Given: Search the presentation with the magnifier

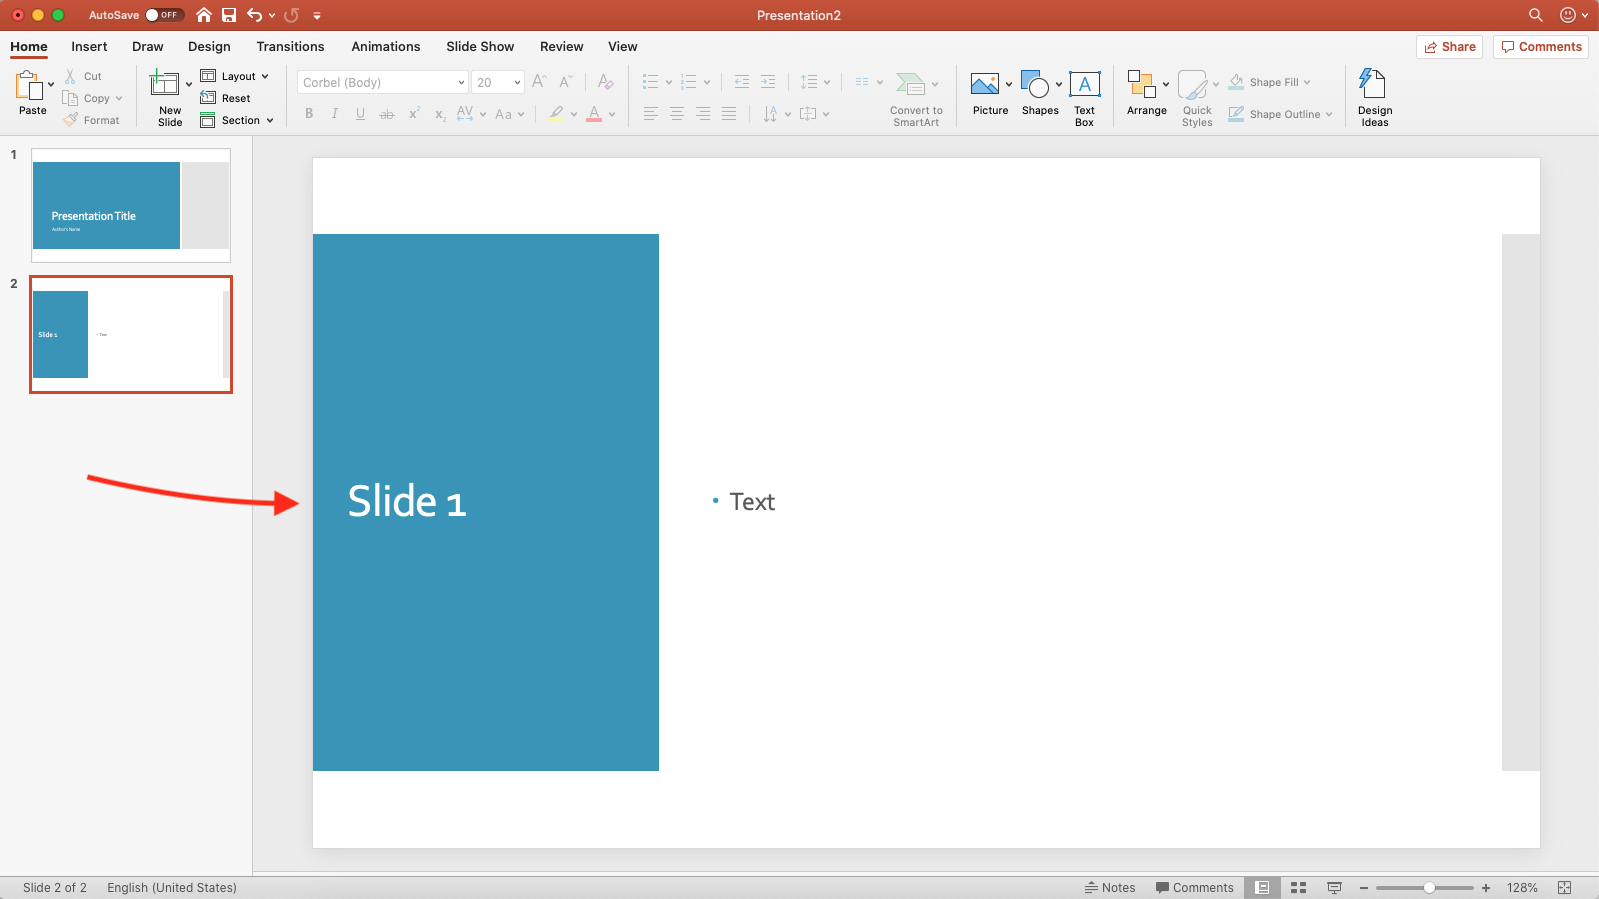Looking at the screenshot, I should (x=1535, y=15).
